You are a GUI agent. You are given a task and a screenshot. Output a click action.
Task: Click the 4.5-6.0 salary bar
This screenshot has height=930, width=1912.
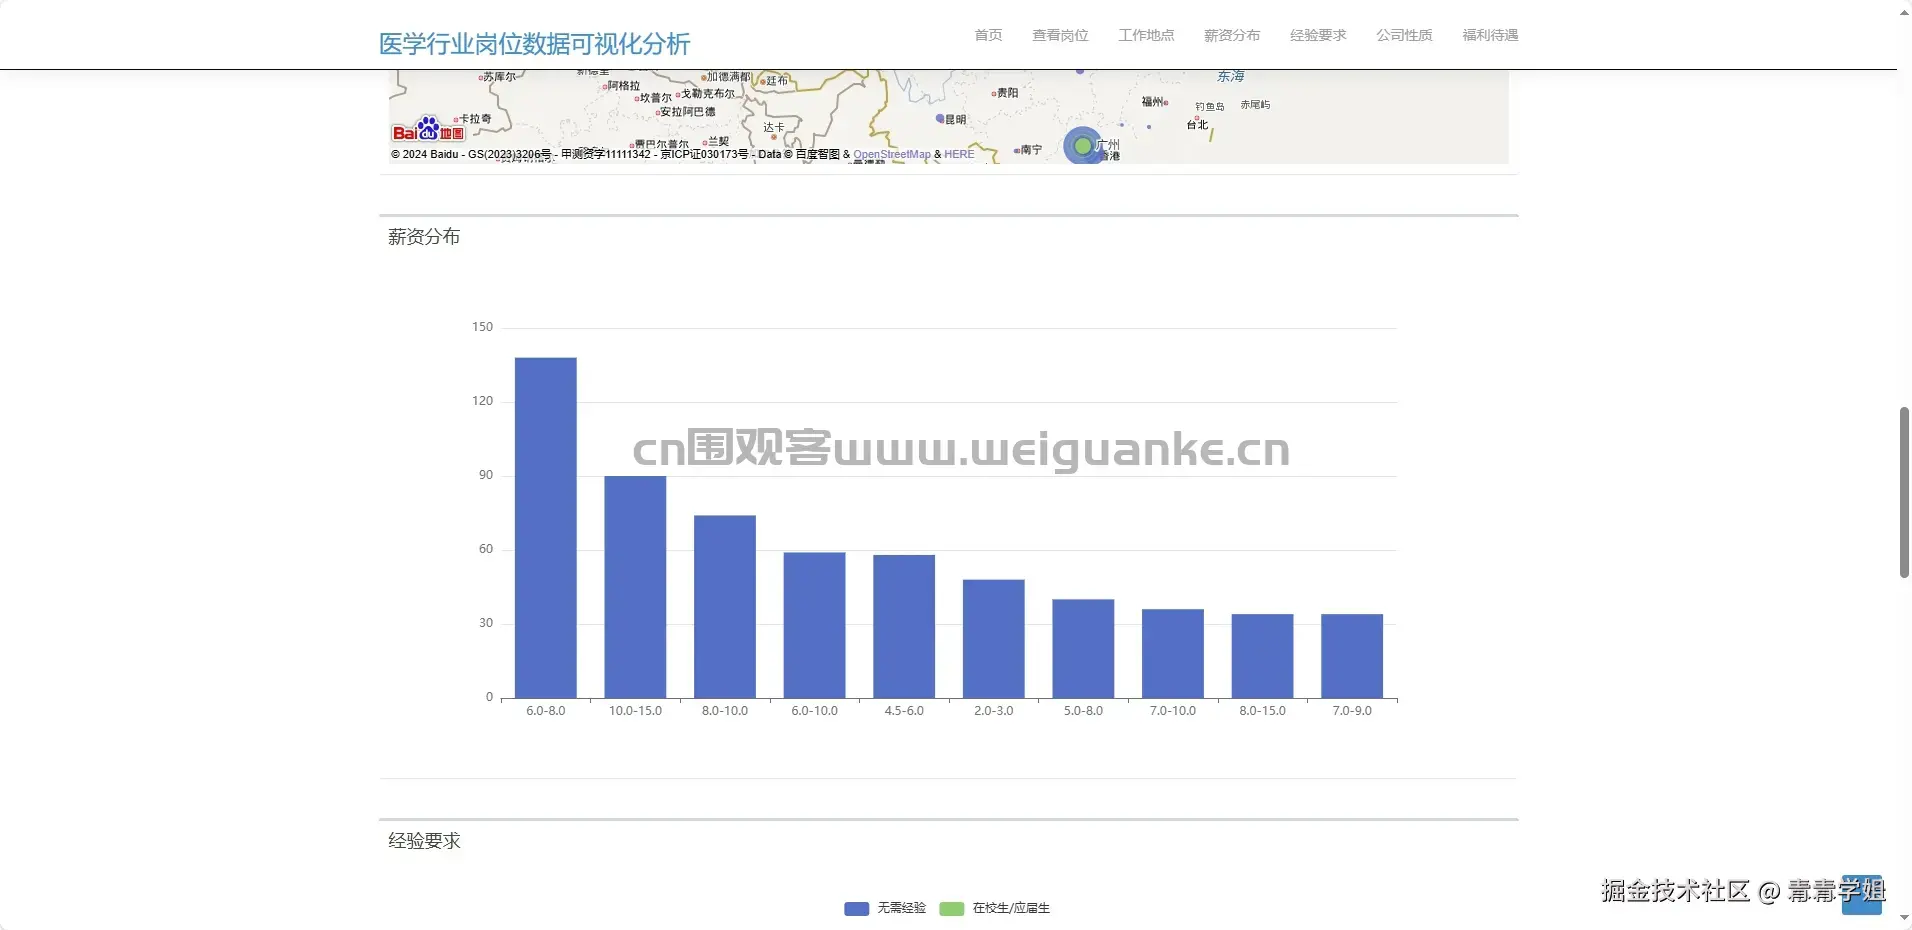(x=904, y=626)
